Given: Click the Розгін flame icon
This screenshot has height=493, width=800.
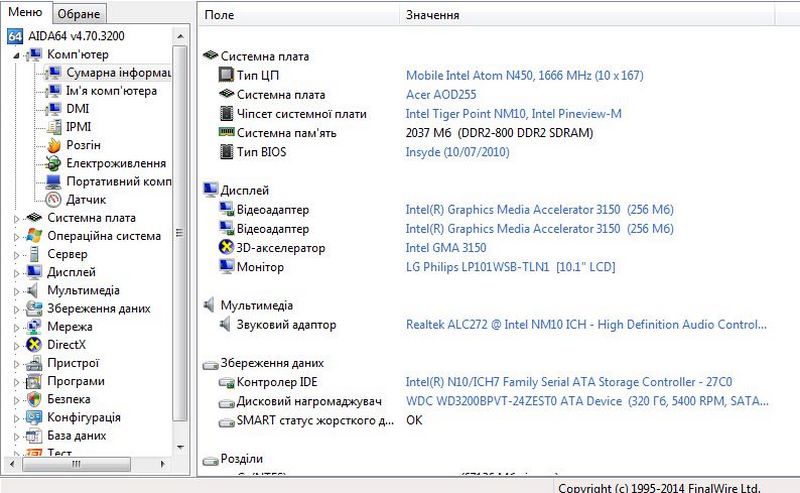Looking at the screenshot, I should tap(54, 145).
